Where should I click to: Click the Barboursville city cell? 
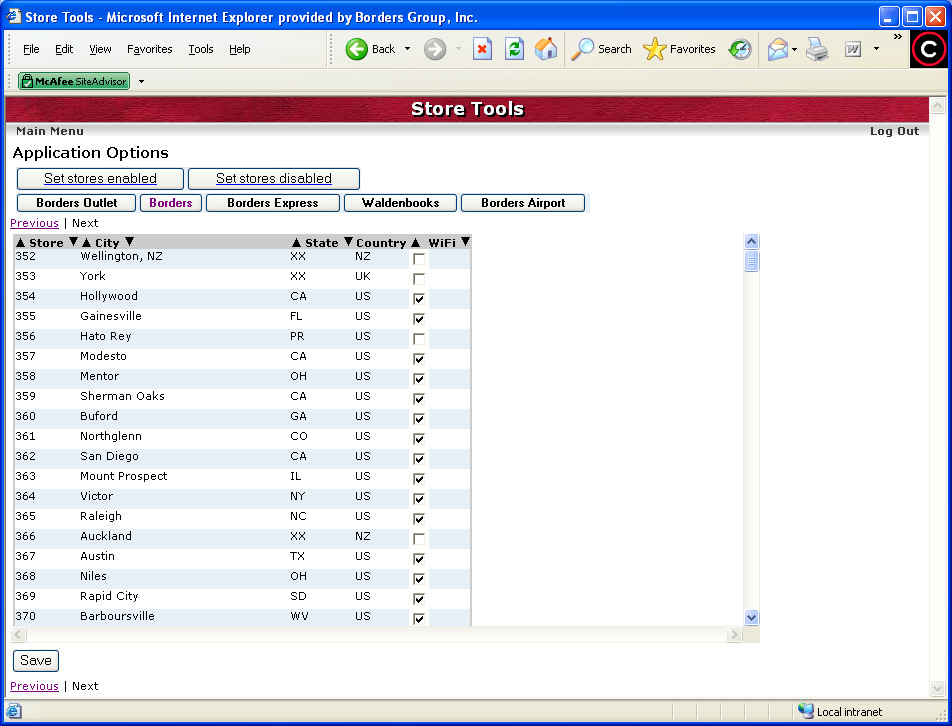pyautogui.click(x=117, y=616)
